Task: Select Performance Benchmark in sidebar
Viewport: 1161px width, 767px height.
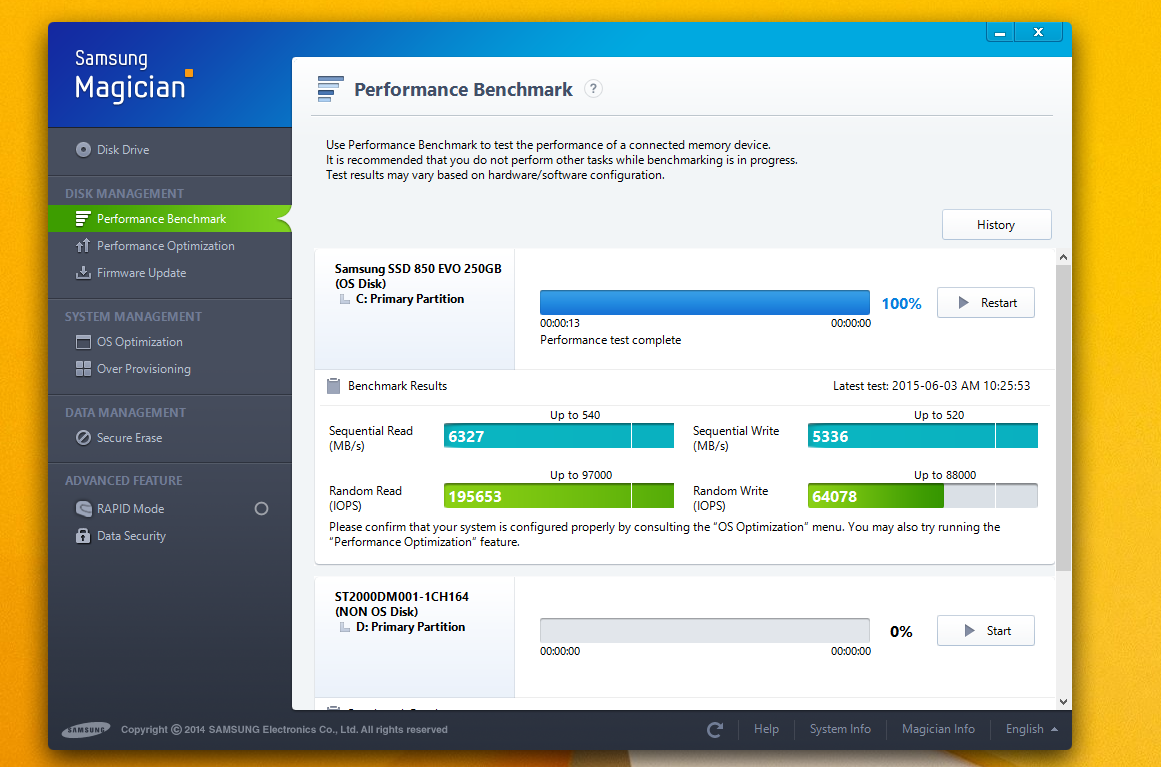Action: pos(170,218)
